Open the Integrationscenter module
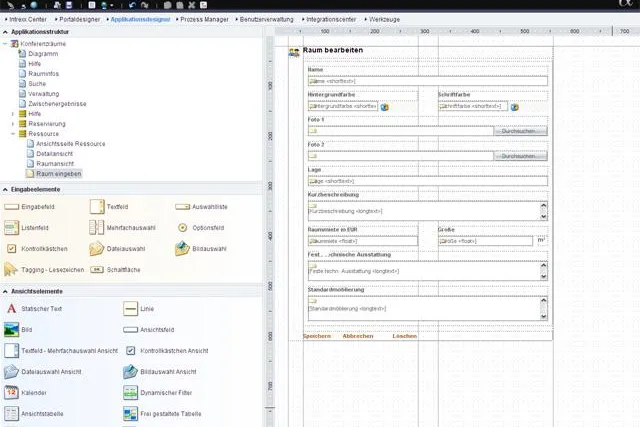The image size is (640, 427). [x=329, y=19]
